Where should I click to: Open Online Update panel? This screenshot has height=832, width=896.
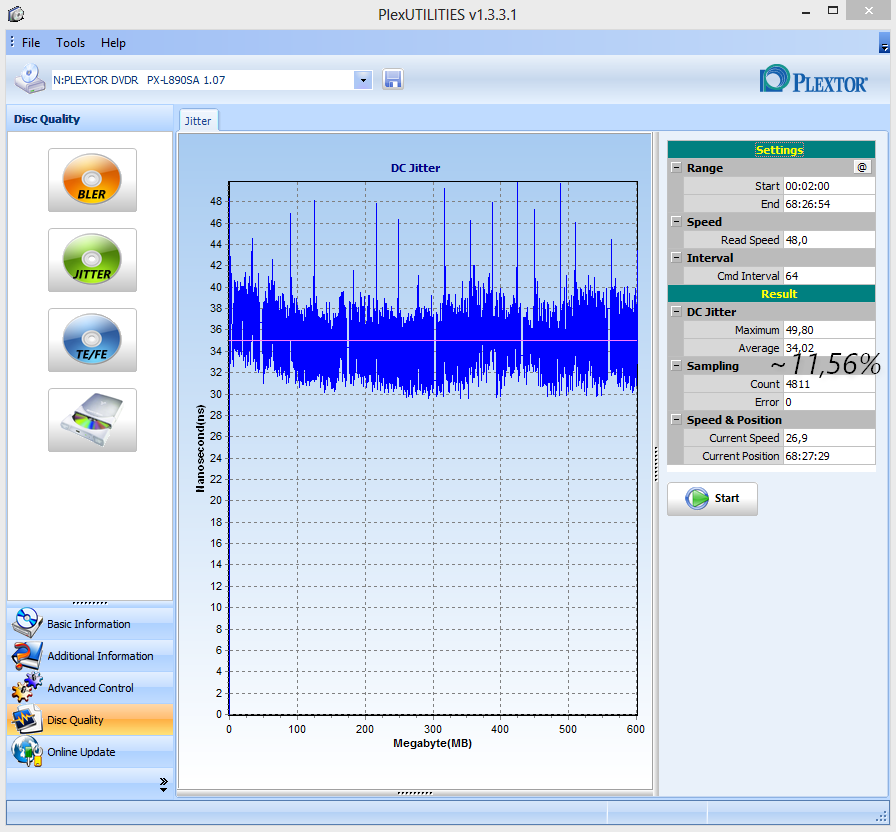(90, 751)
